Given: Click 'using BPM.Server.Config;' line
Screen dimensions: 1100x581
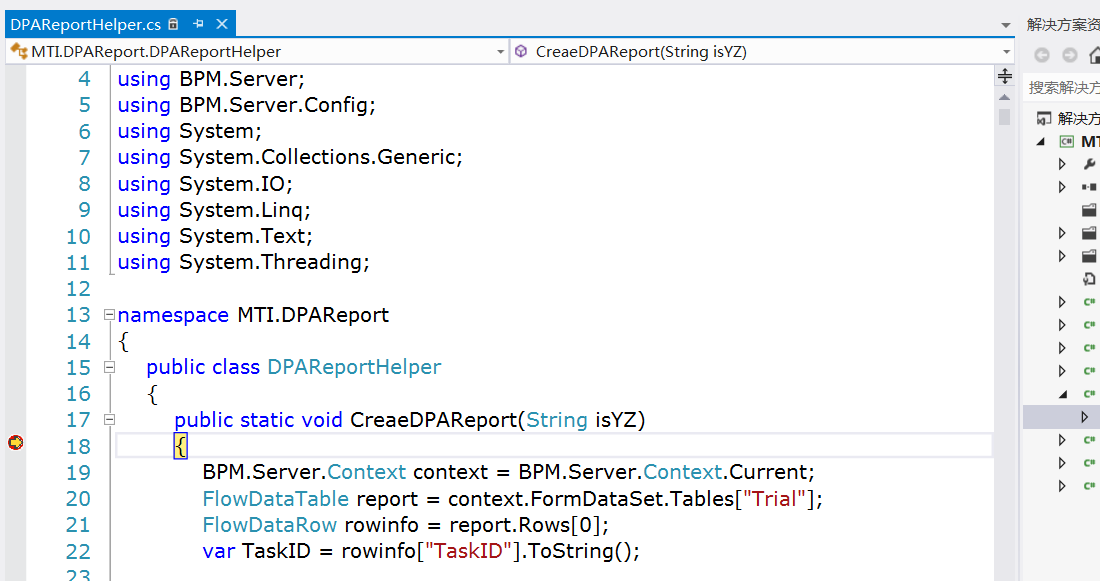Looking at the screenshot, I should click(246, 105).
